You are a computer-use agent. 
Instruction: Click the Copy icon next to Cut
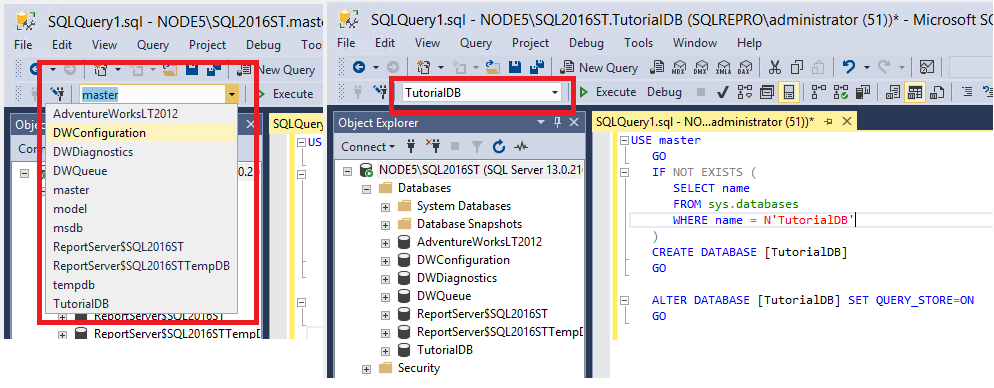[x=797, y=67]
